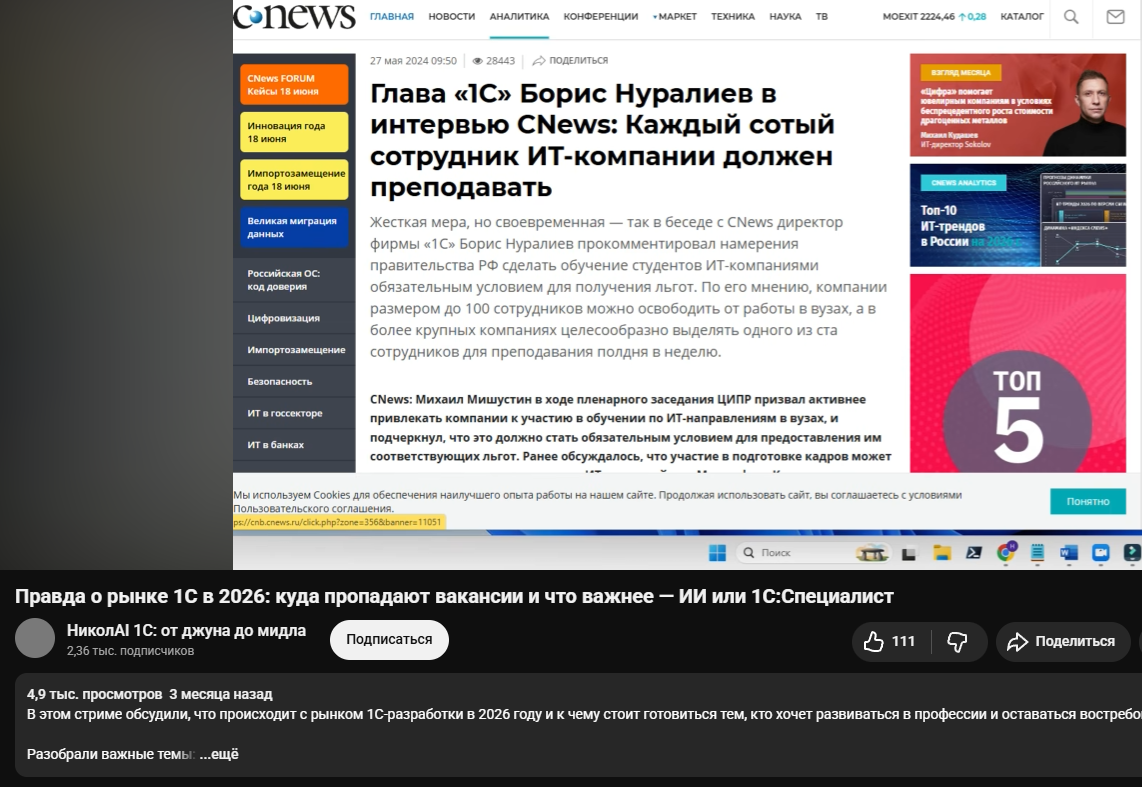Open Импортозамещение года 18 июня banner
Viewport: 1142px width, 787px height.
point(294,180)
